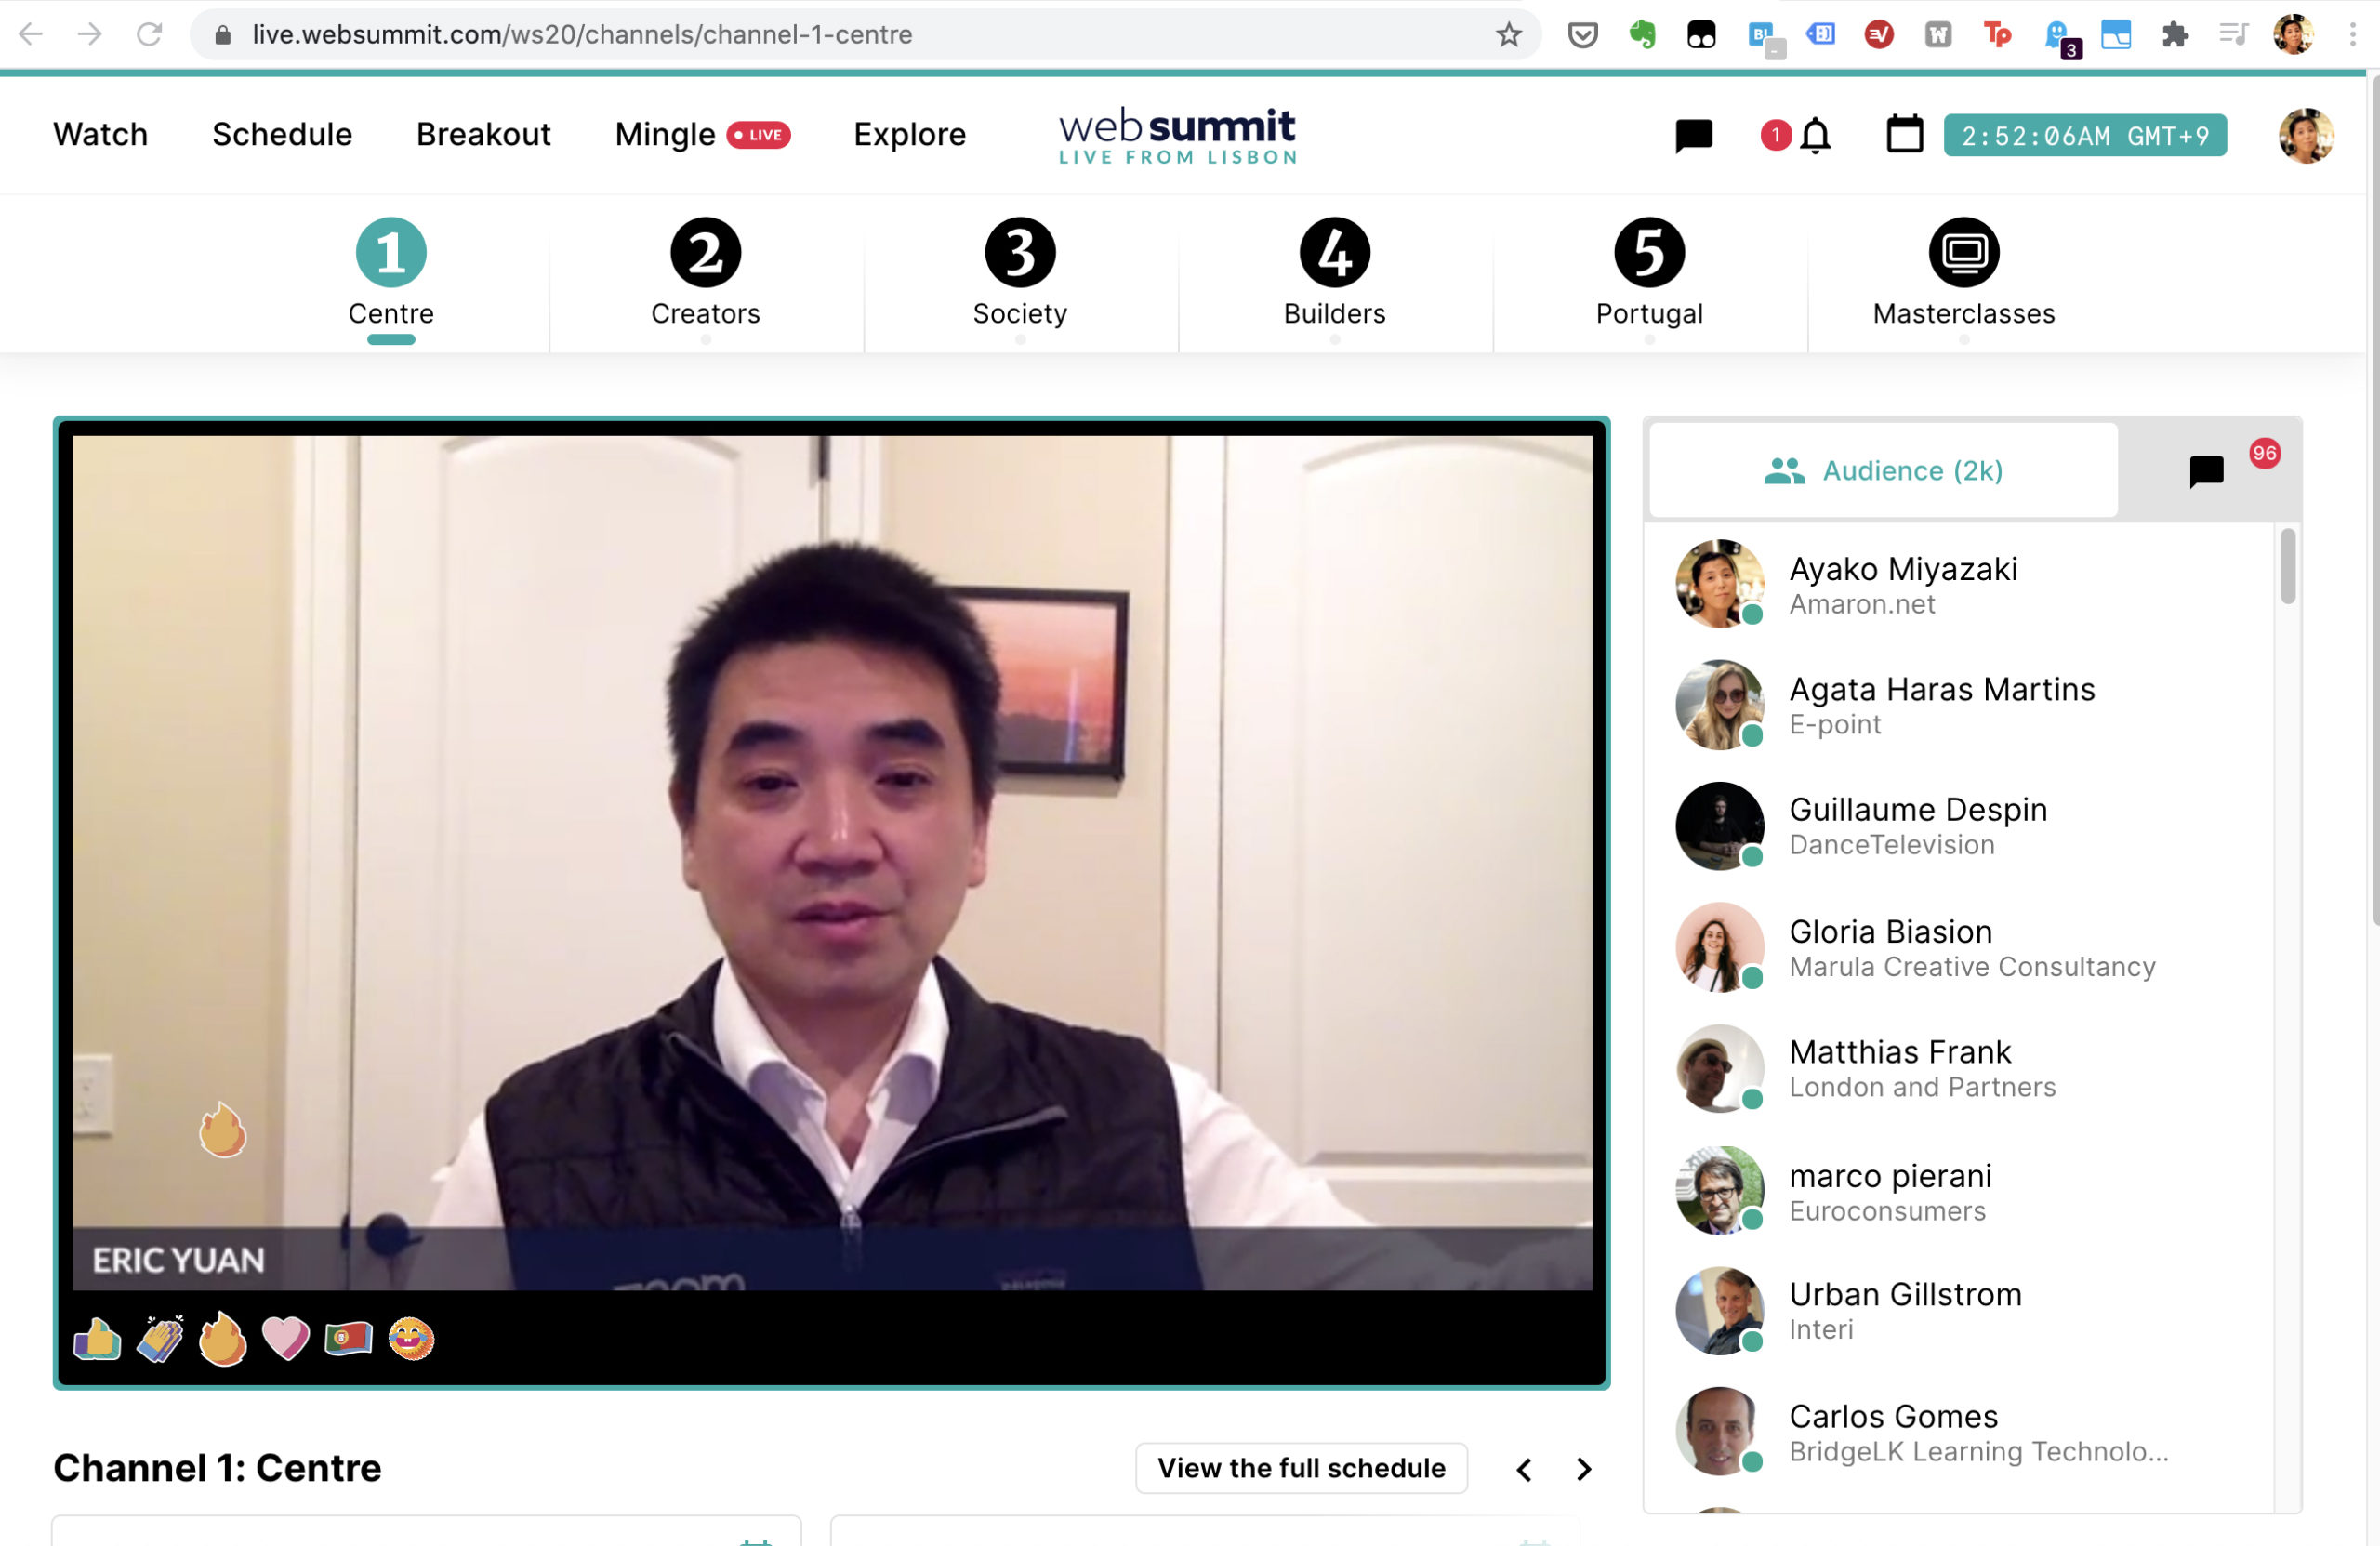Send the laughing face reaction
This screenshot has width=2380, height=1546.
coord(411,1339)
